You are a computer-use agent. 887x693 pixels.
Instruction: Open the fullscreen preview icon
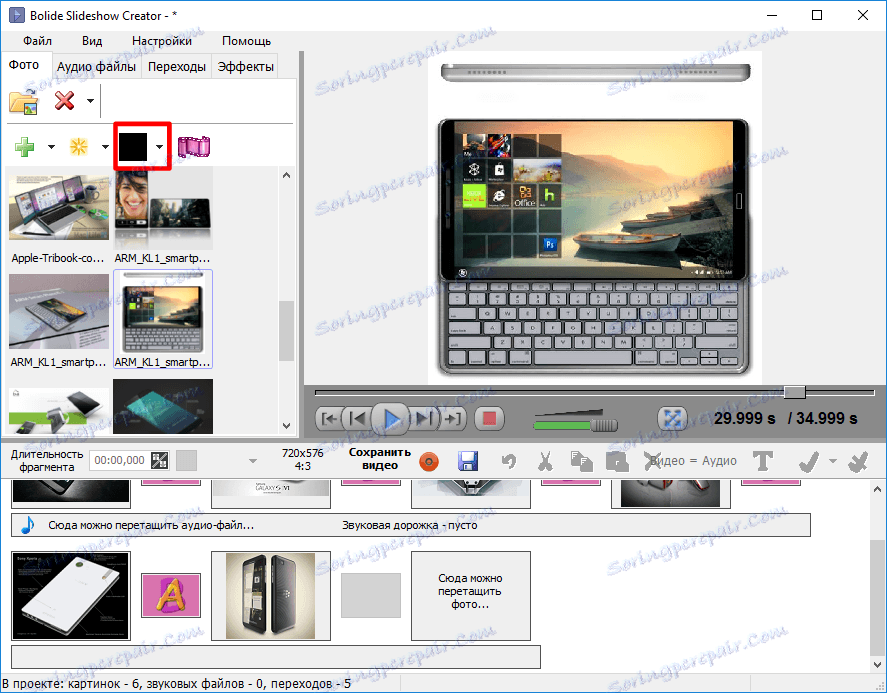pos(672,419)
